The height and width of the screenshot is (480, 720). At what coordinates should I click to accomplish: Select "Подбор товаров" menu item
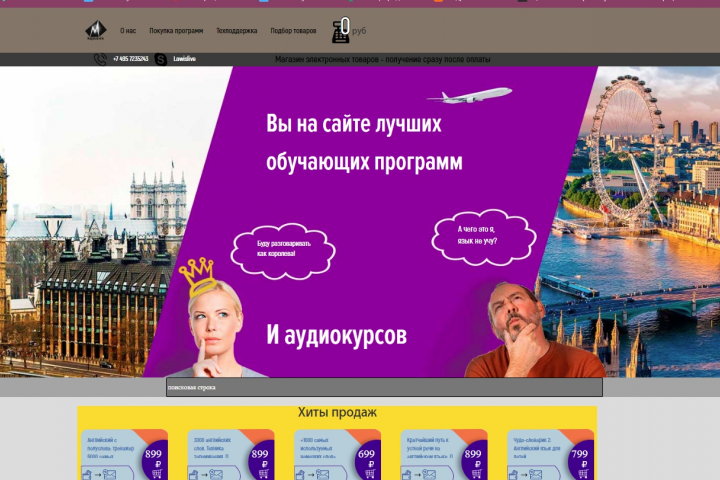[293, 31]
